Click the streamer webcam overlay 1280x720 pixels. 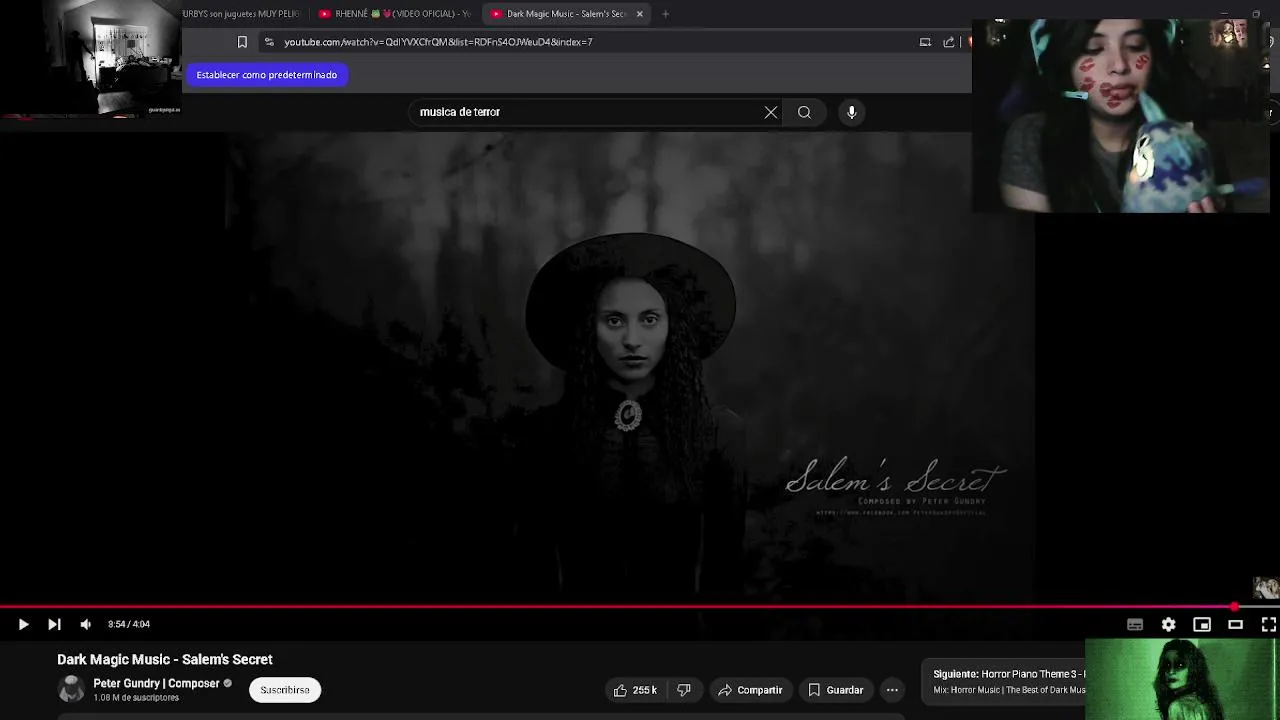pyautogui.click(x=1121, y=115)
